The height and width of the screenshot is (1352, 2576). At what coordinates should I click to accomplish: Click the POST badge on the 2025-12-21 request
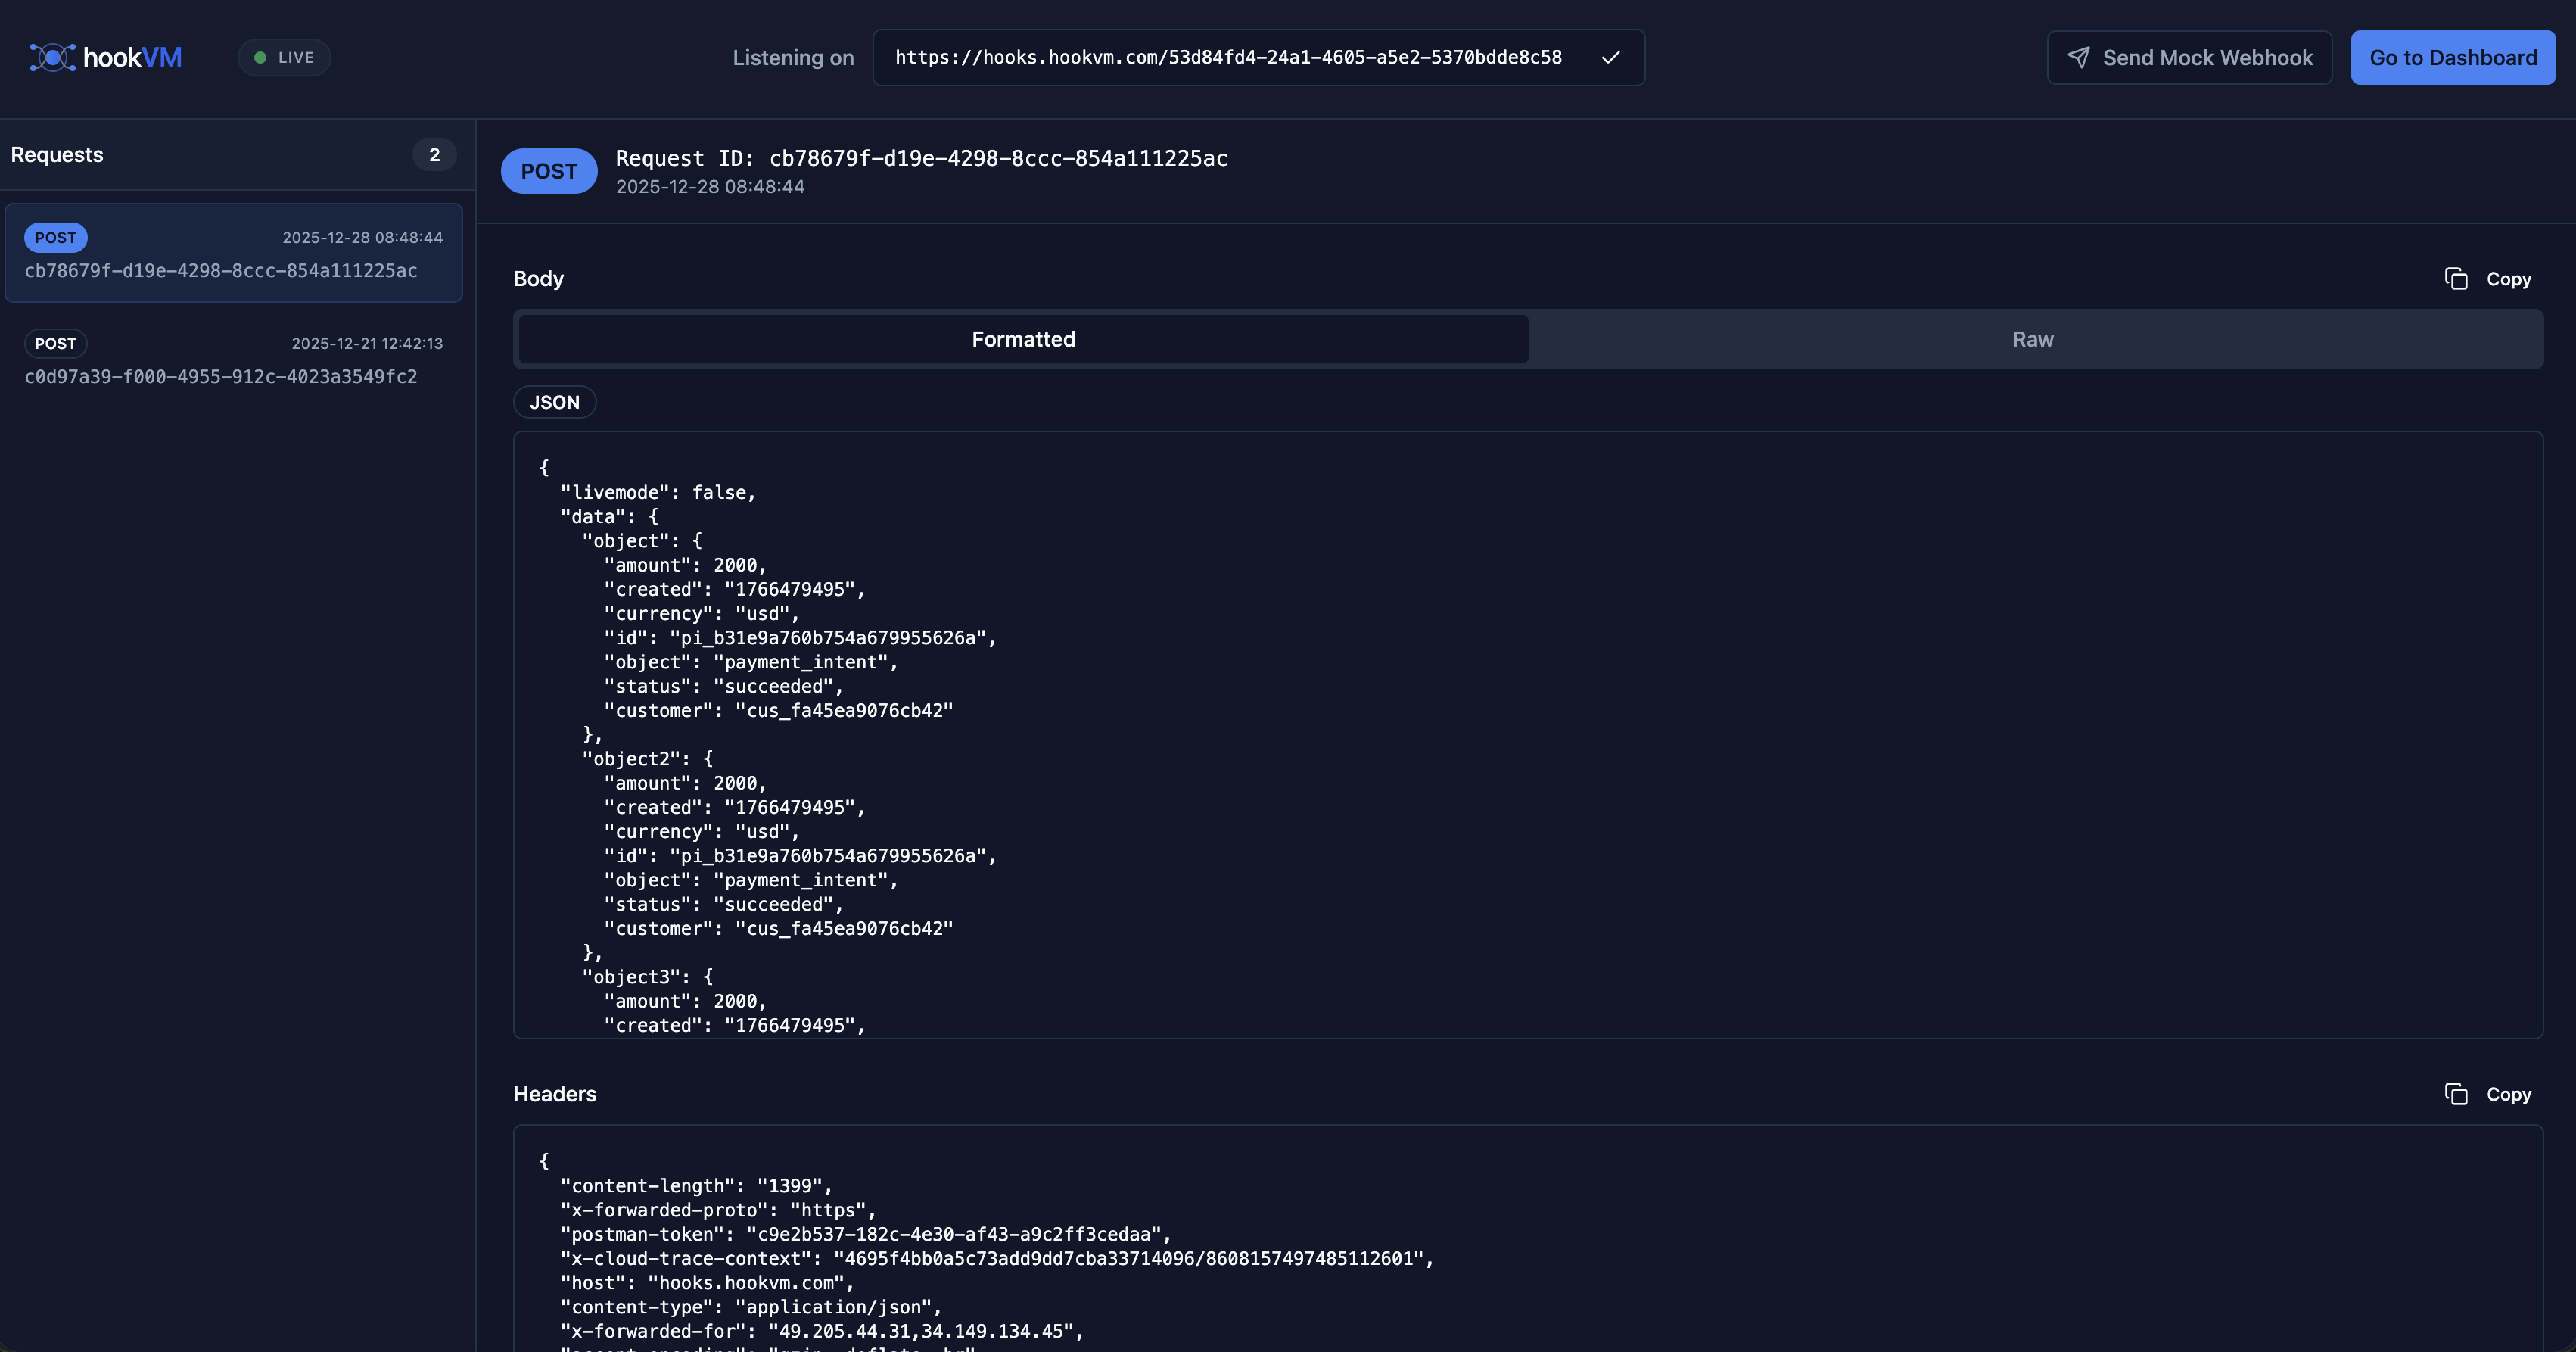pos(55,343)
